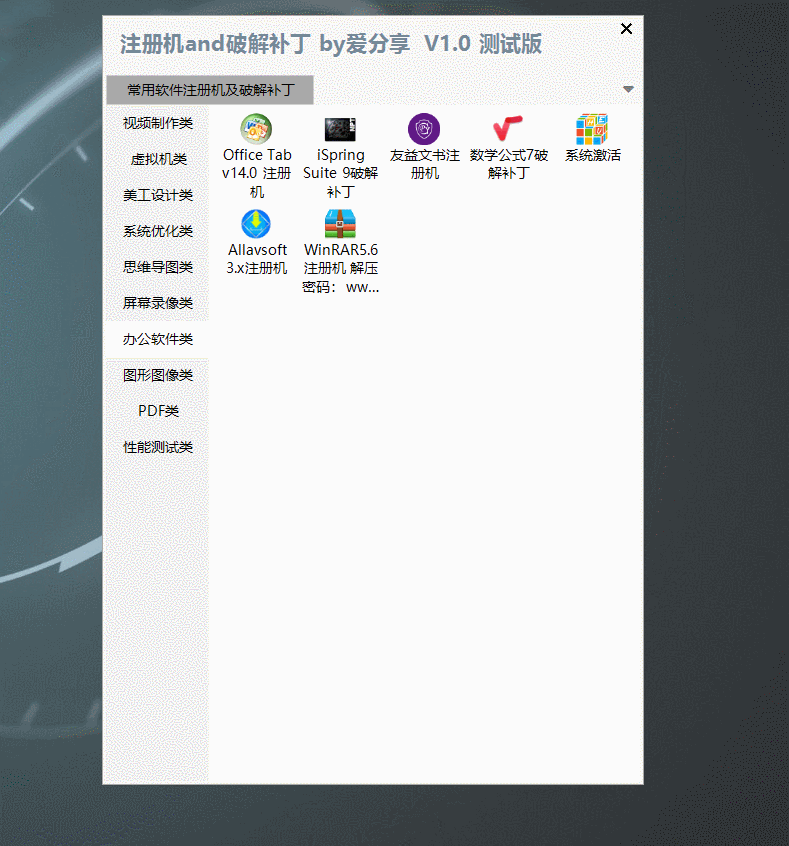
Task: Open the PDF类 category
Action: [158, 411]
